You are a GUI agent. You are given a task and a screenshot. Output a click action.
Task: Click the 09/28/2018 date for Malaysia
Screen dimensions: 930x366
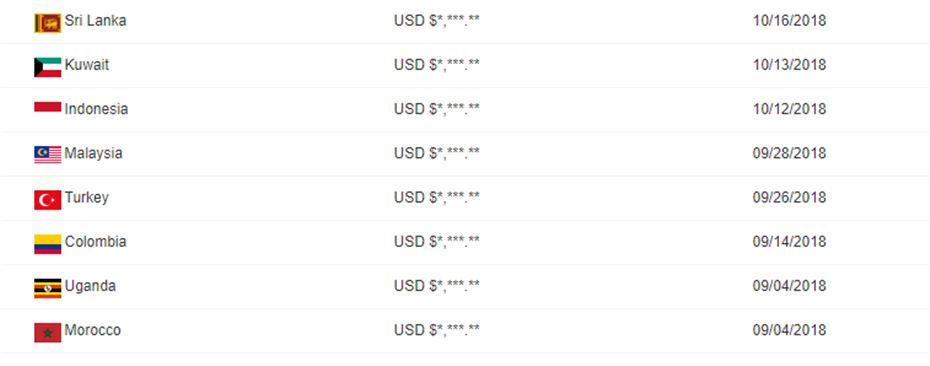(x=789, y=153)
